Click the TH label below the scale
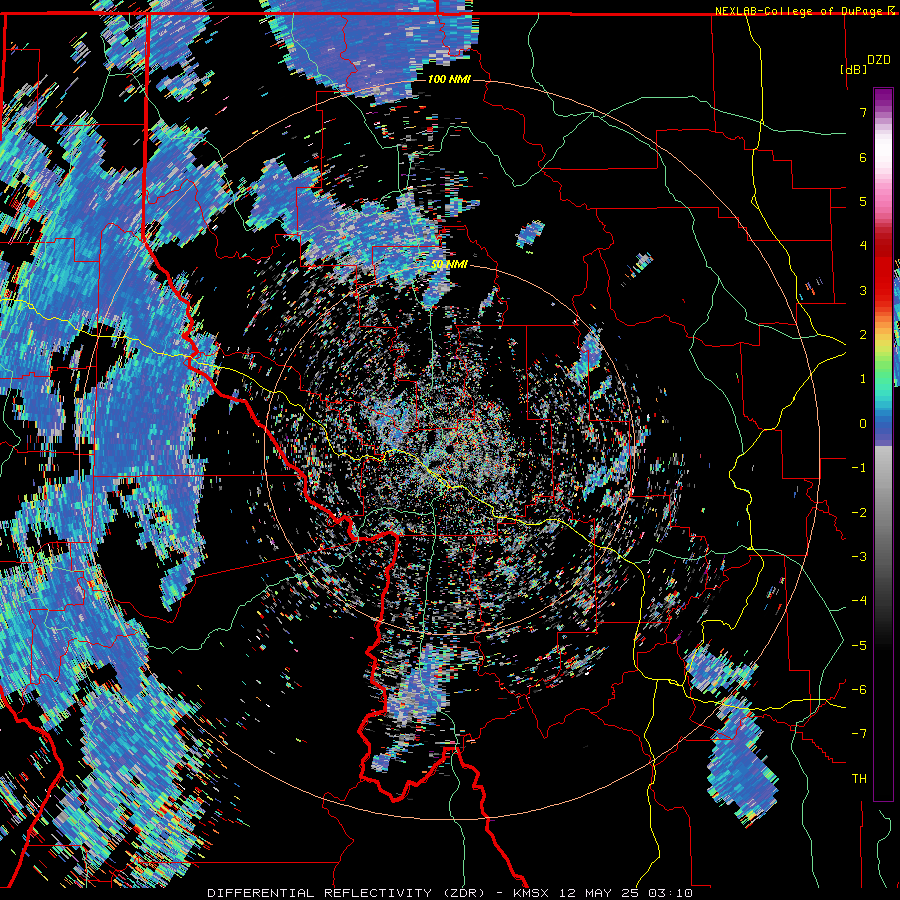Viewport: 900px width, 900px height. coord(859,779)
